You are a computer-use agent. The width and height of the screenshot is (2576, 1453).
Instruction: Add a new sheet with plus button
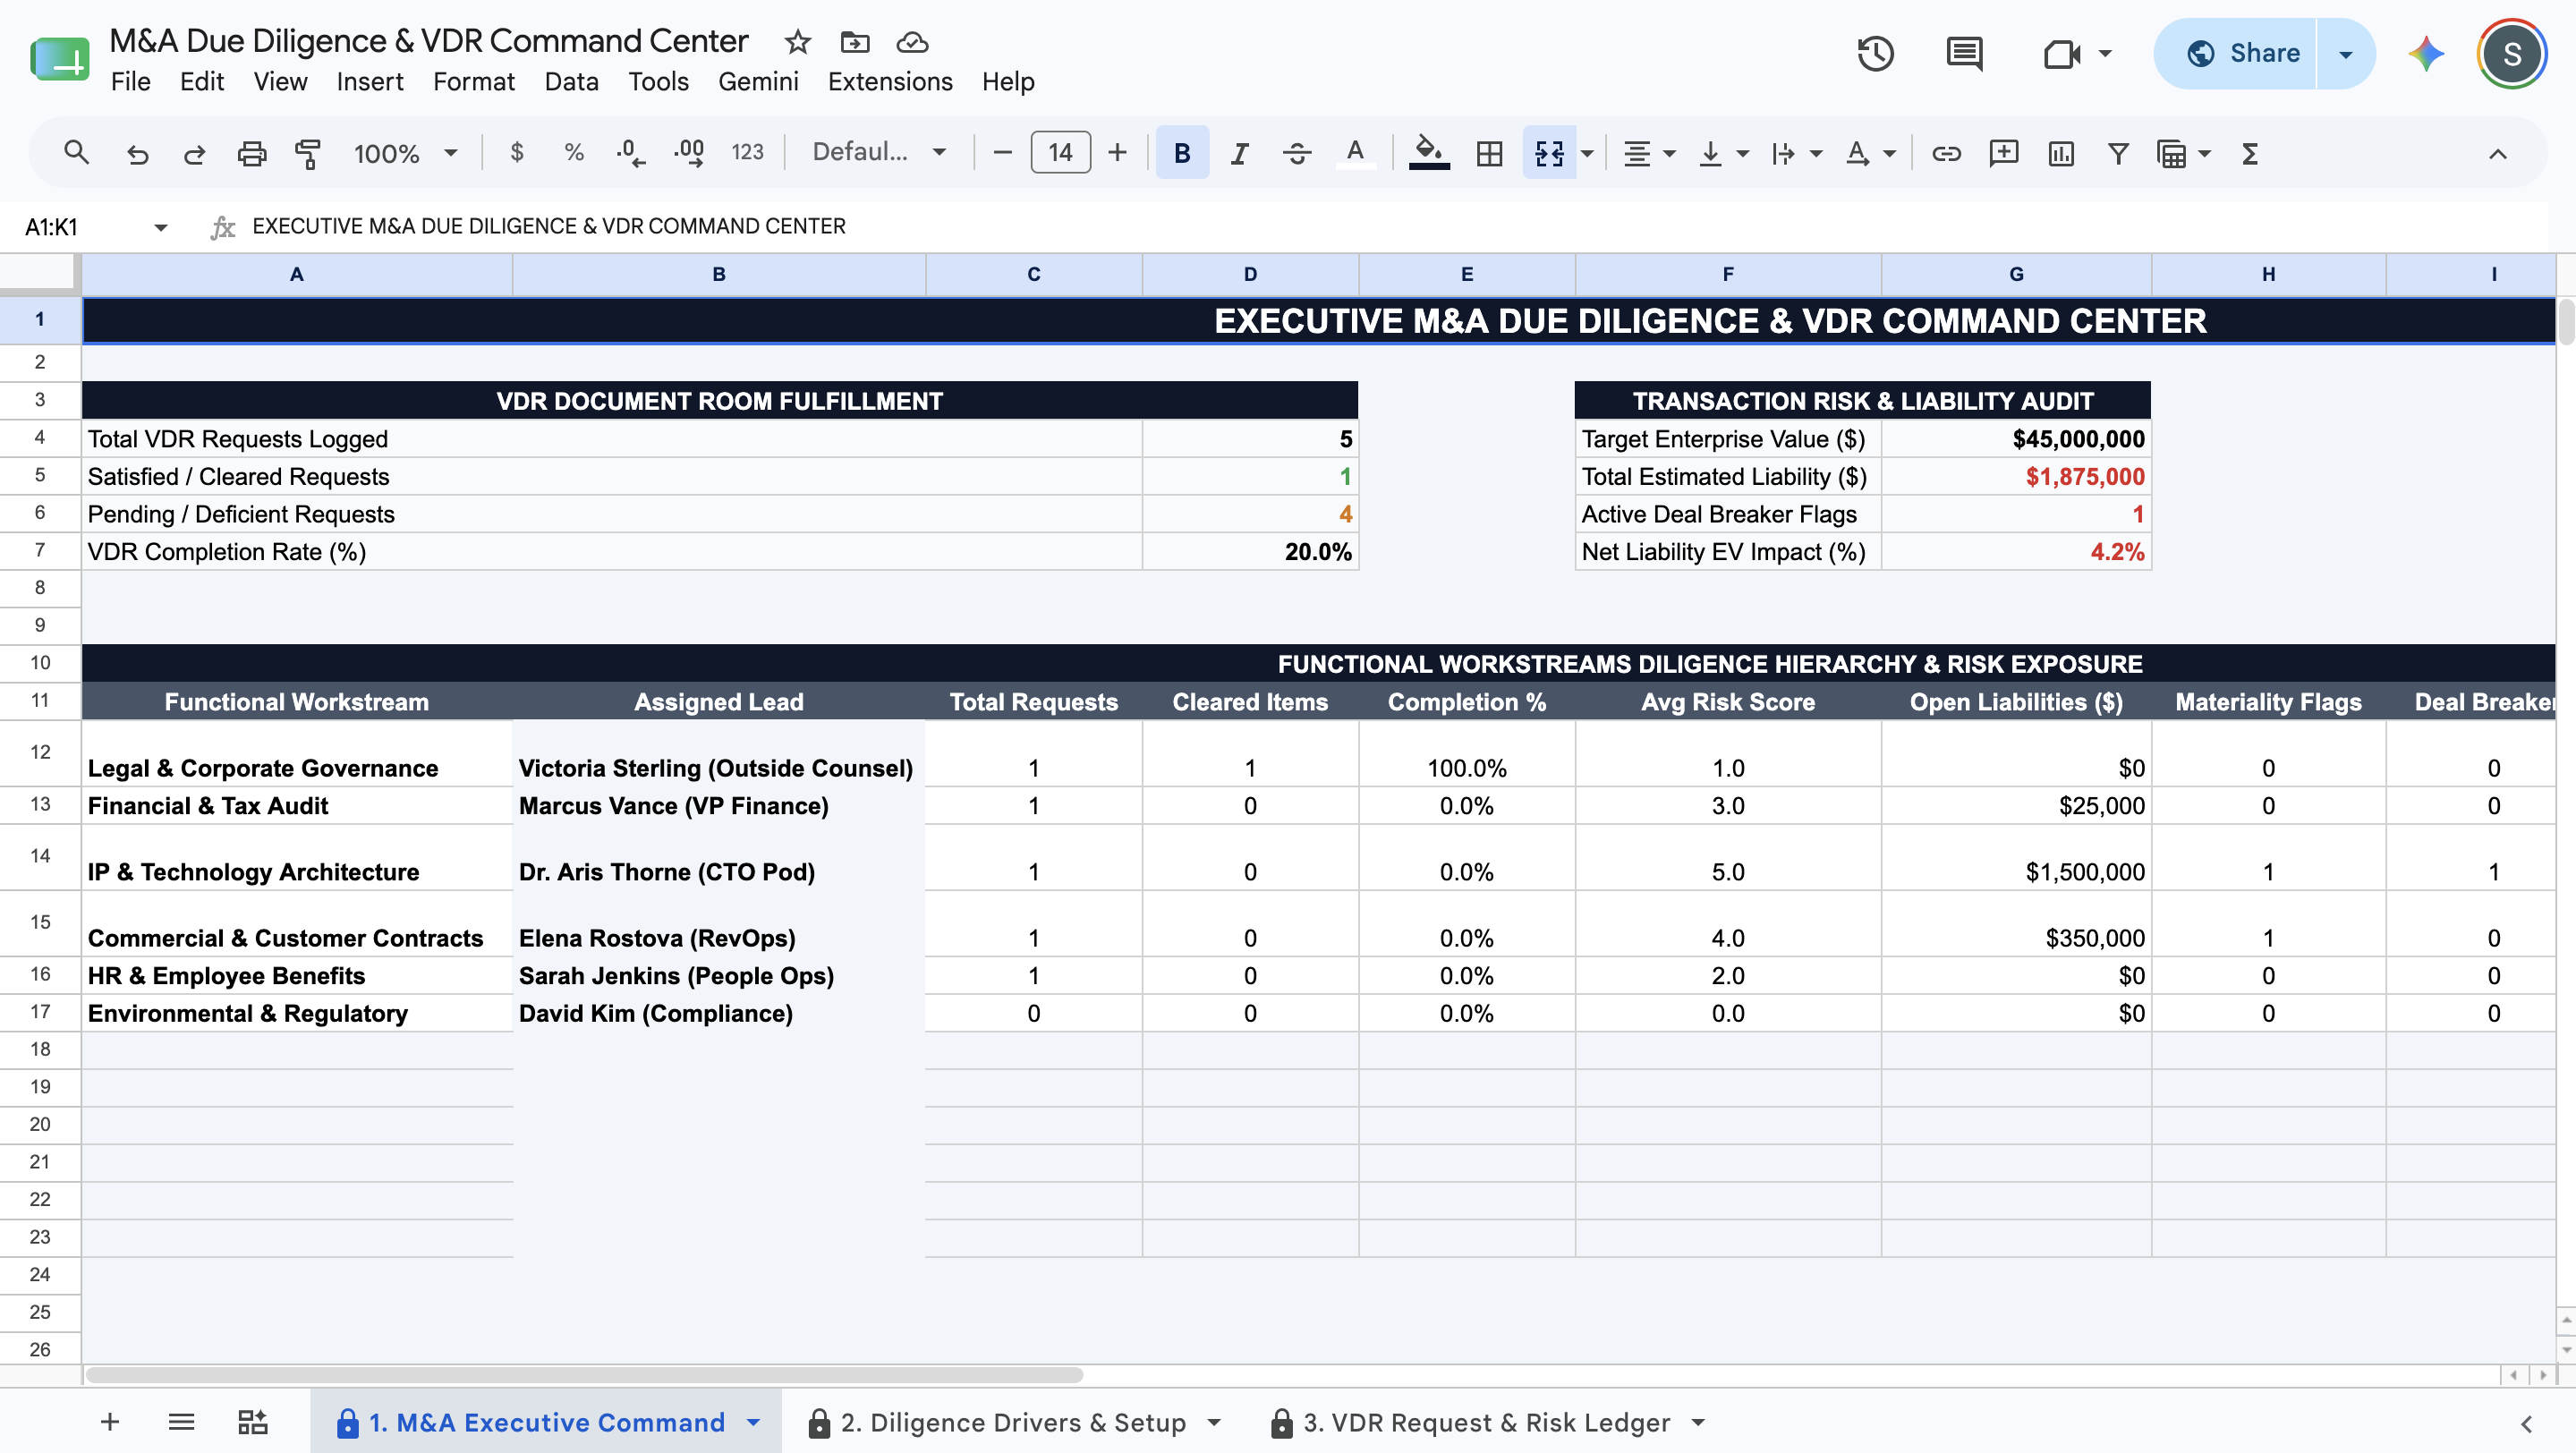(x=110, y=1422)
